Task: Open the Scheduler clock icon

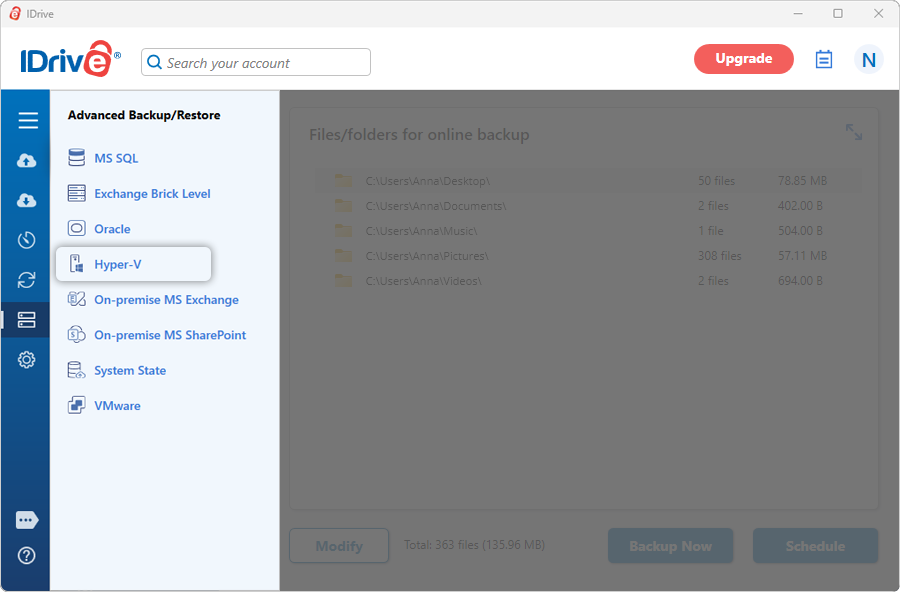Action: [27, 240]
